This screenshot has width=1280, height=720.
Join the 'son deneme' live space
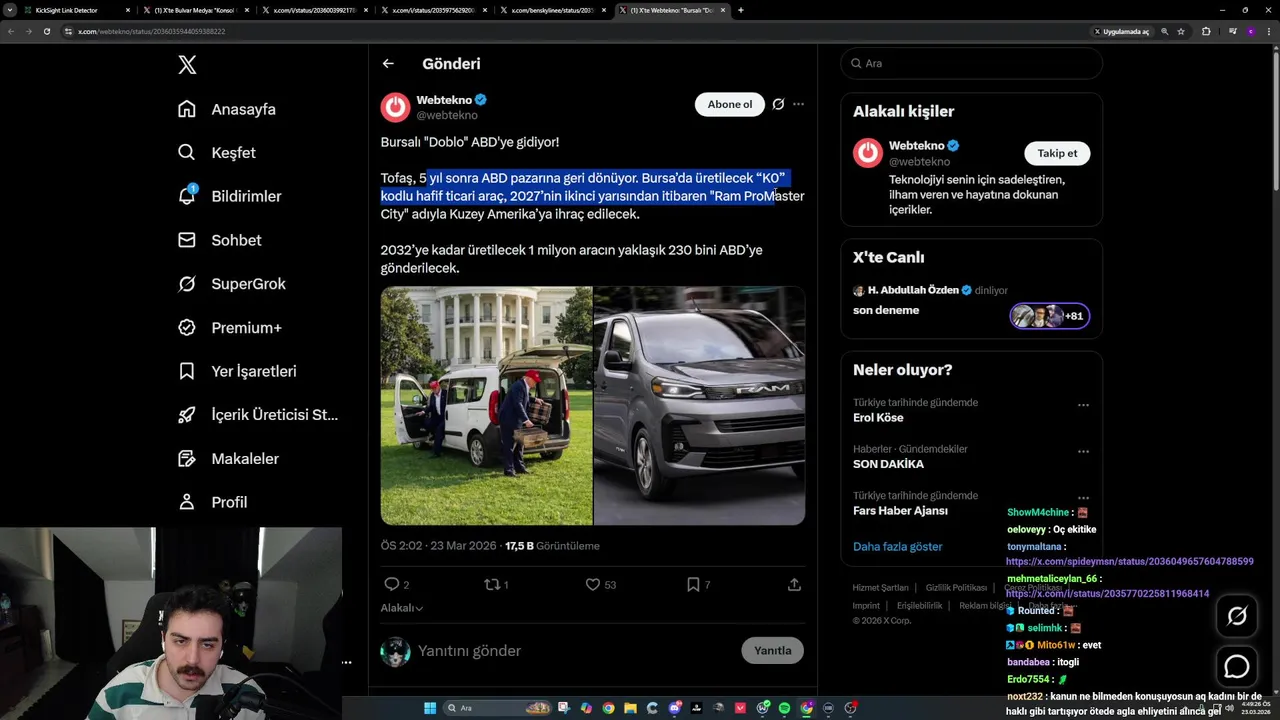pos(971,304)
